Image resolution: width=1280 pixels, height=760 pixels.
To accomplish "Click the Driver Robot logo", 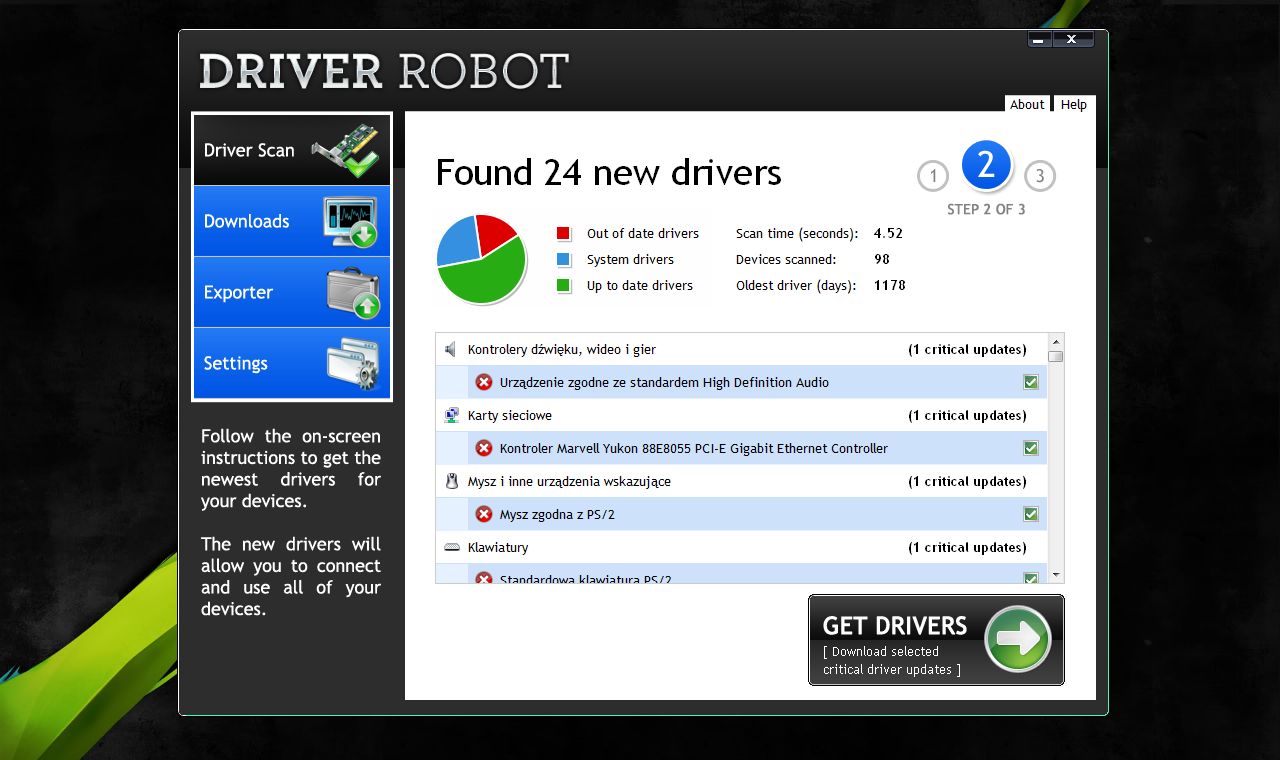I will pos(384,71).
